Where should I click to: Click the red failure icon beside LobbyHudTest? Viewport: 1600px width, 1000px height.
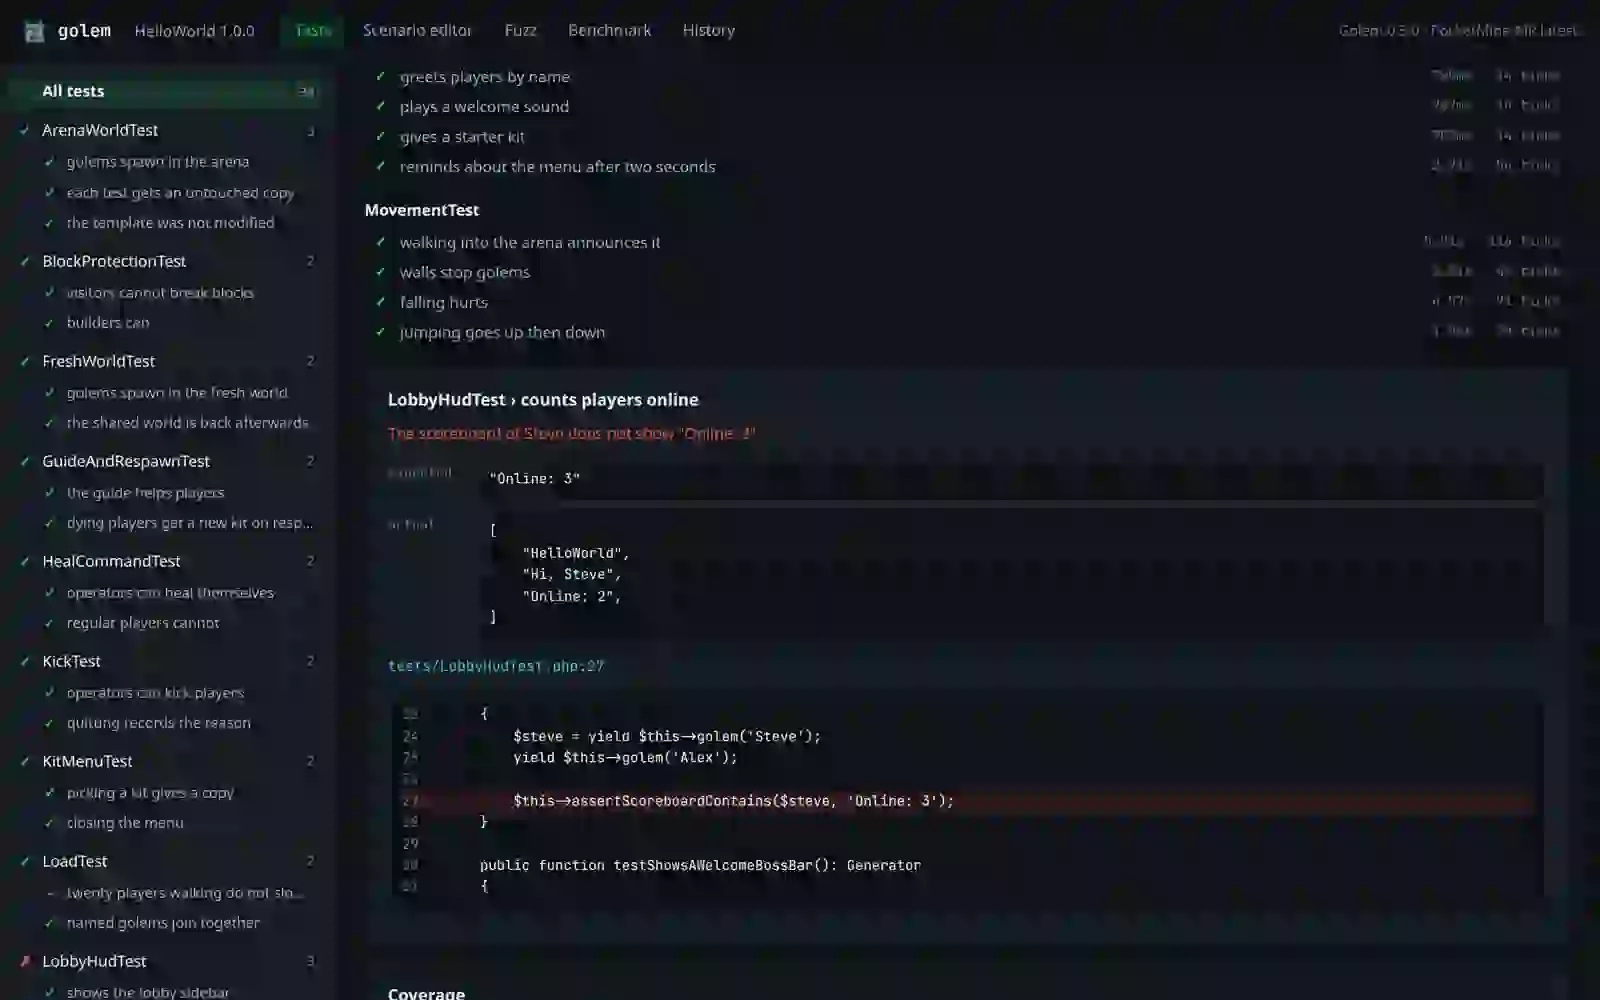pos(25,961)
